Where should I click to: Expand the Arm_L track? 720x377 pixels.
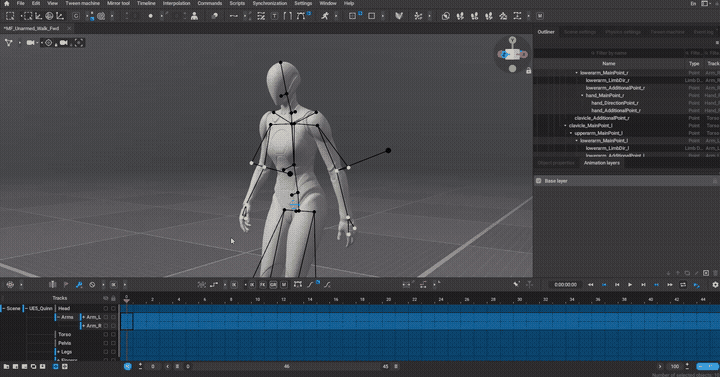pyautogui.click(x=84, y=317)
